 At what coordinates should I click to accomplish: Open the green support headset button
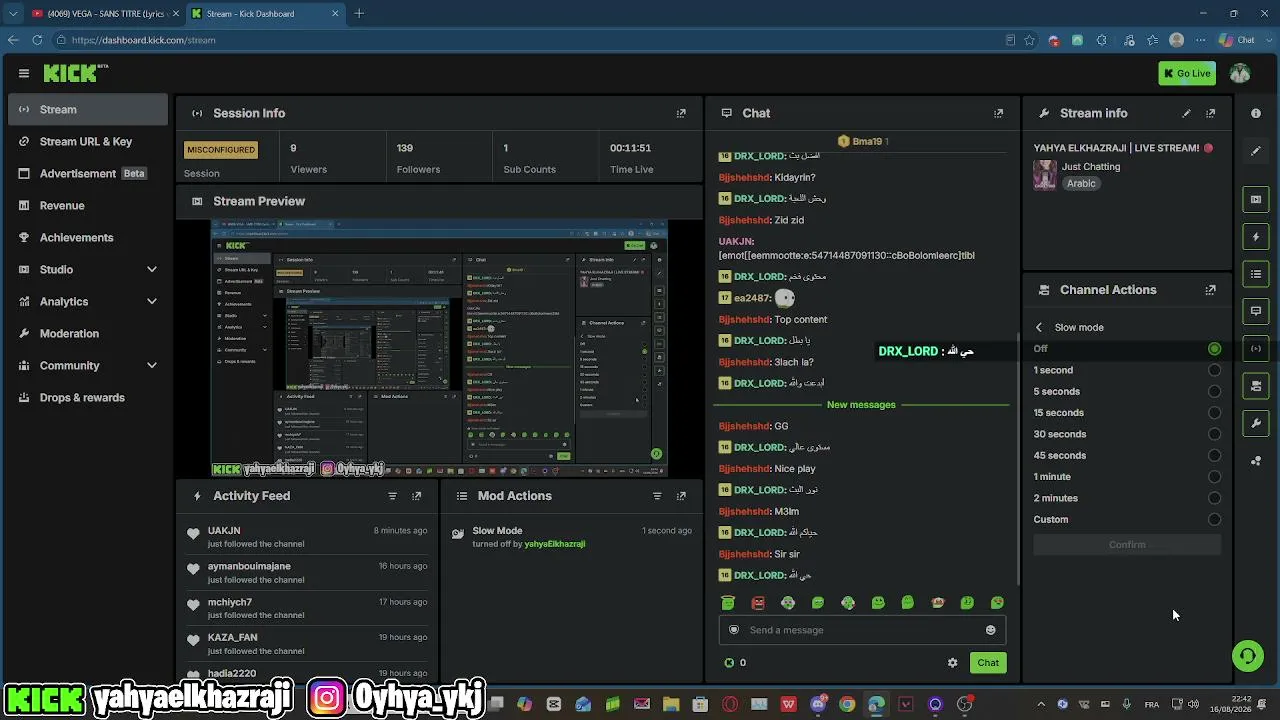click(x=1247, y=656)
